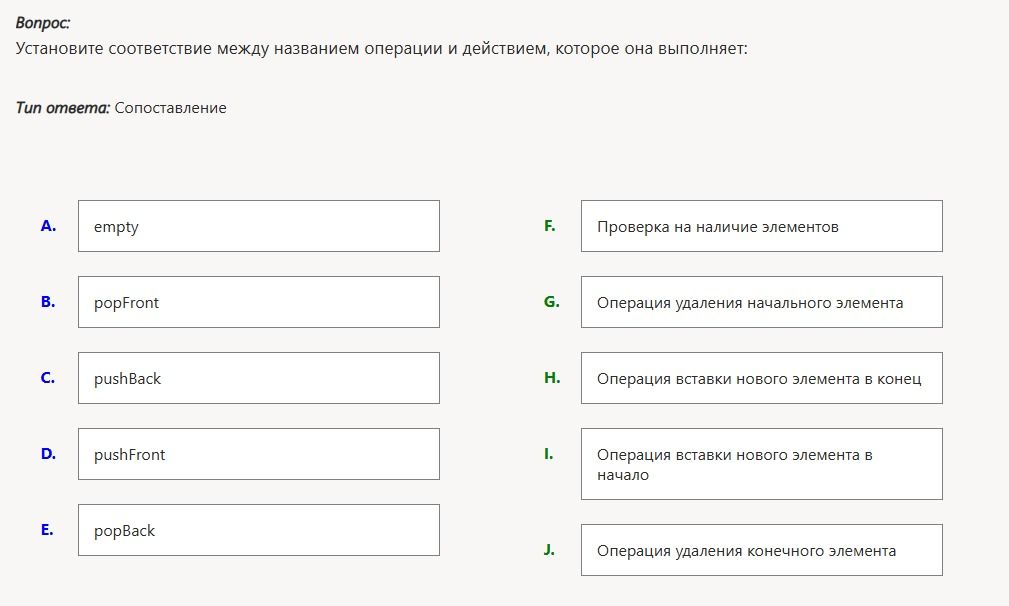Screen dimensions: 1009x606
Task: Click the green letter F label
Action: 550,226
